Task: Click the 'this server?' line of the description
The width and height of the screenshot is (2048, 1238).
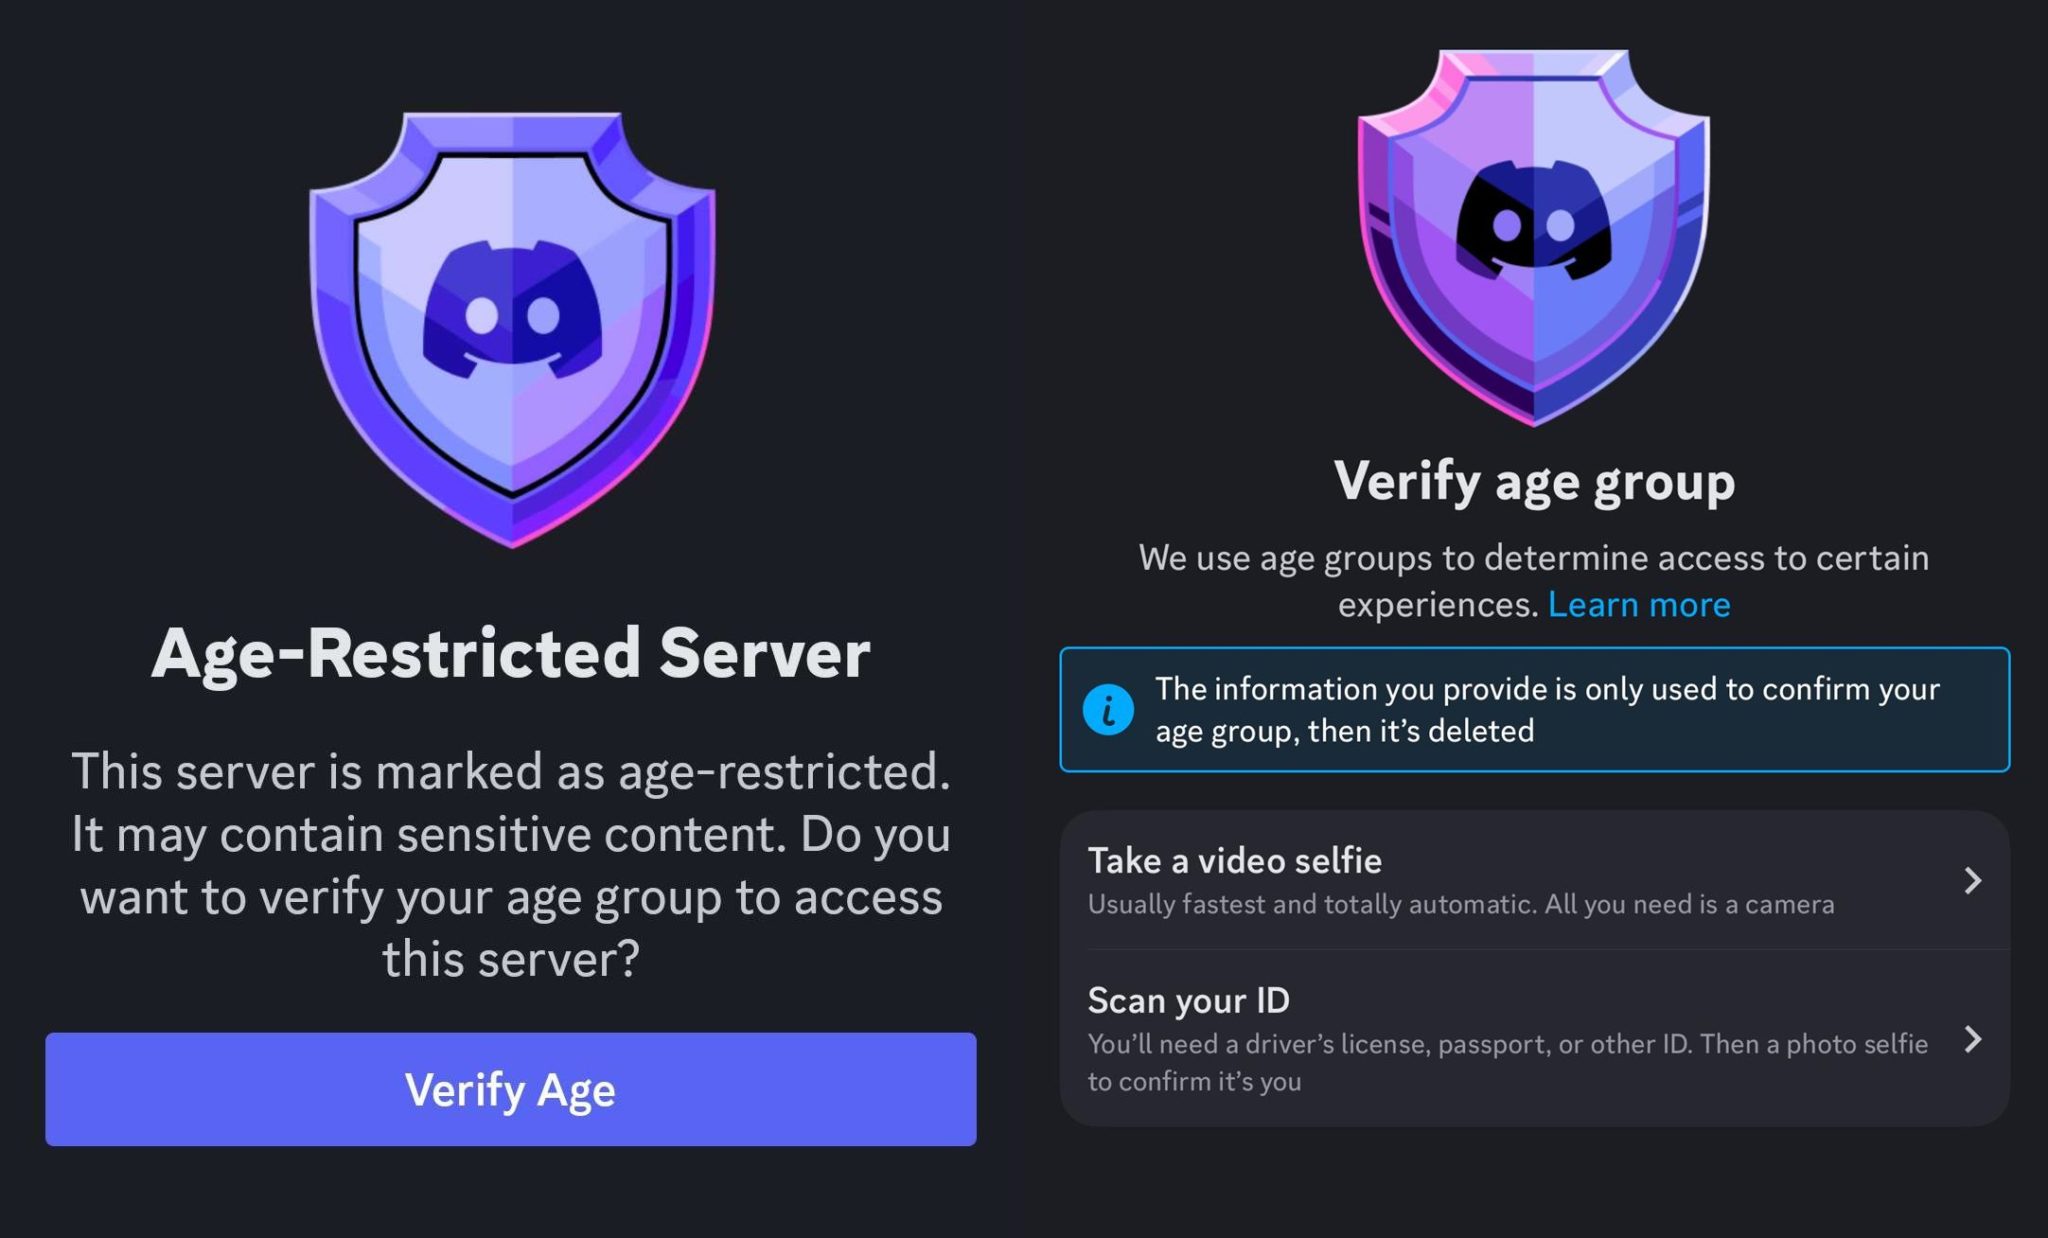Action: tap(511, 960)
